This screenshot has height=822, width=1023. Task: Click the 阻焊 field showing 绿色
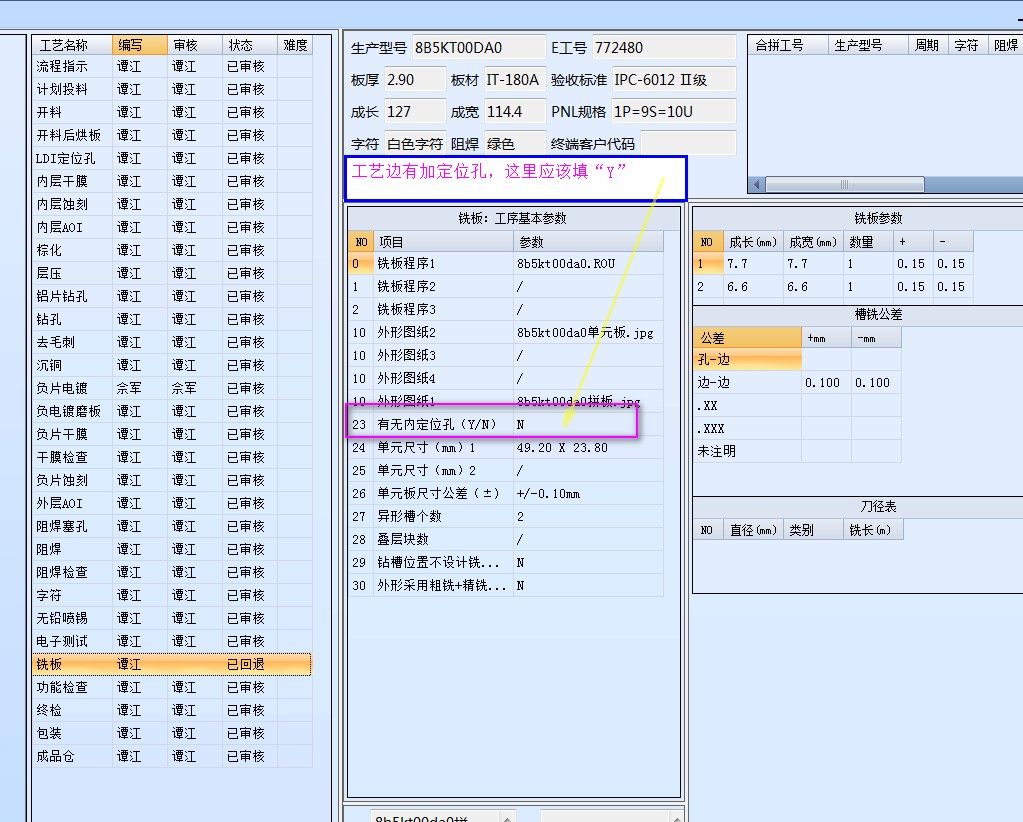pyautogui.click(x=515, y=144)
